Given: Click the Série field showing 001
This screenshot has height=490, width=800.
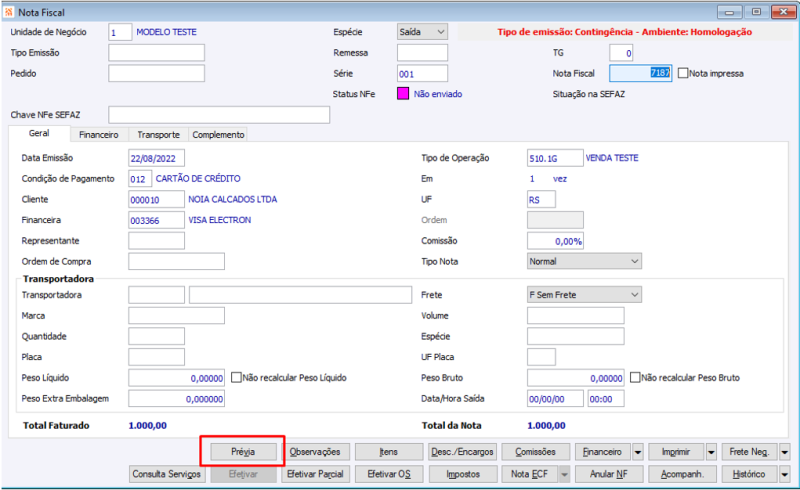Looking at the screenshot, I should click(422, 74).
